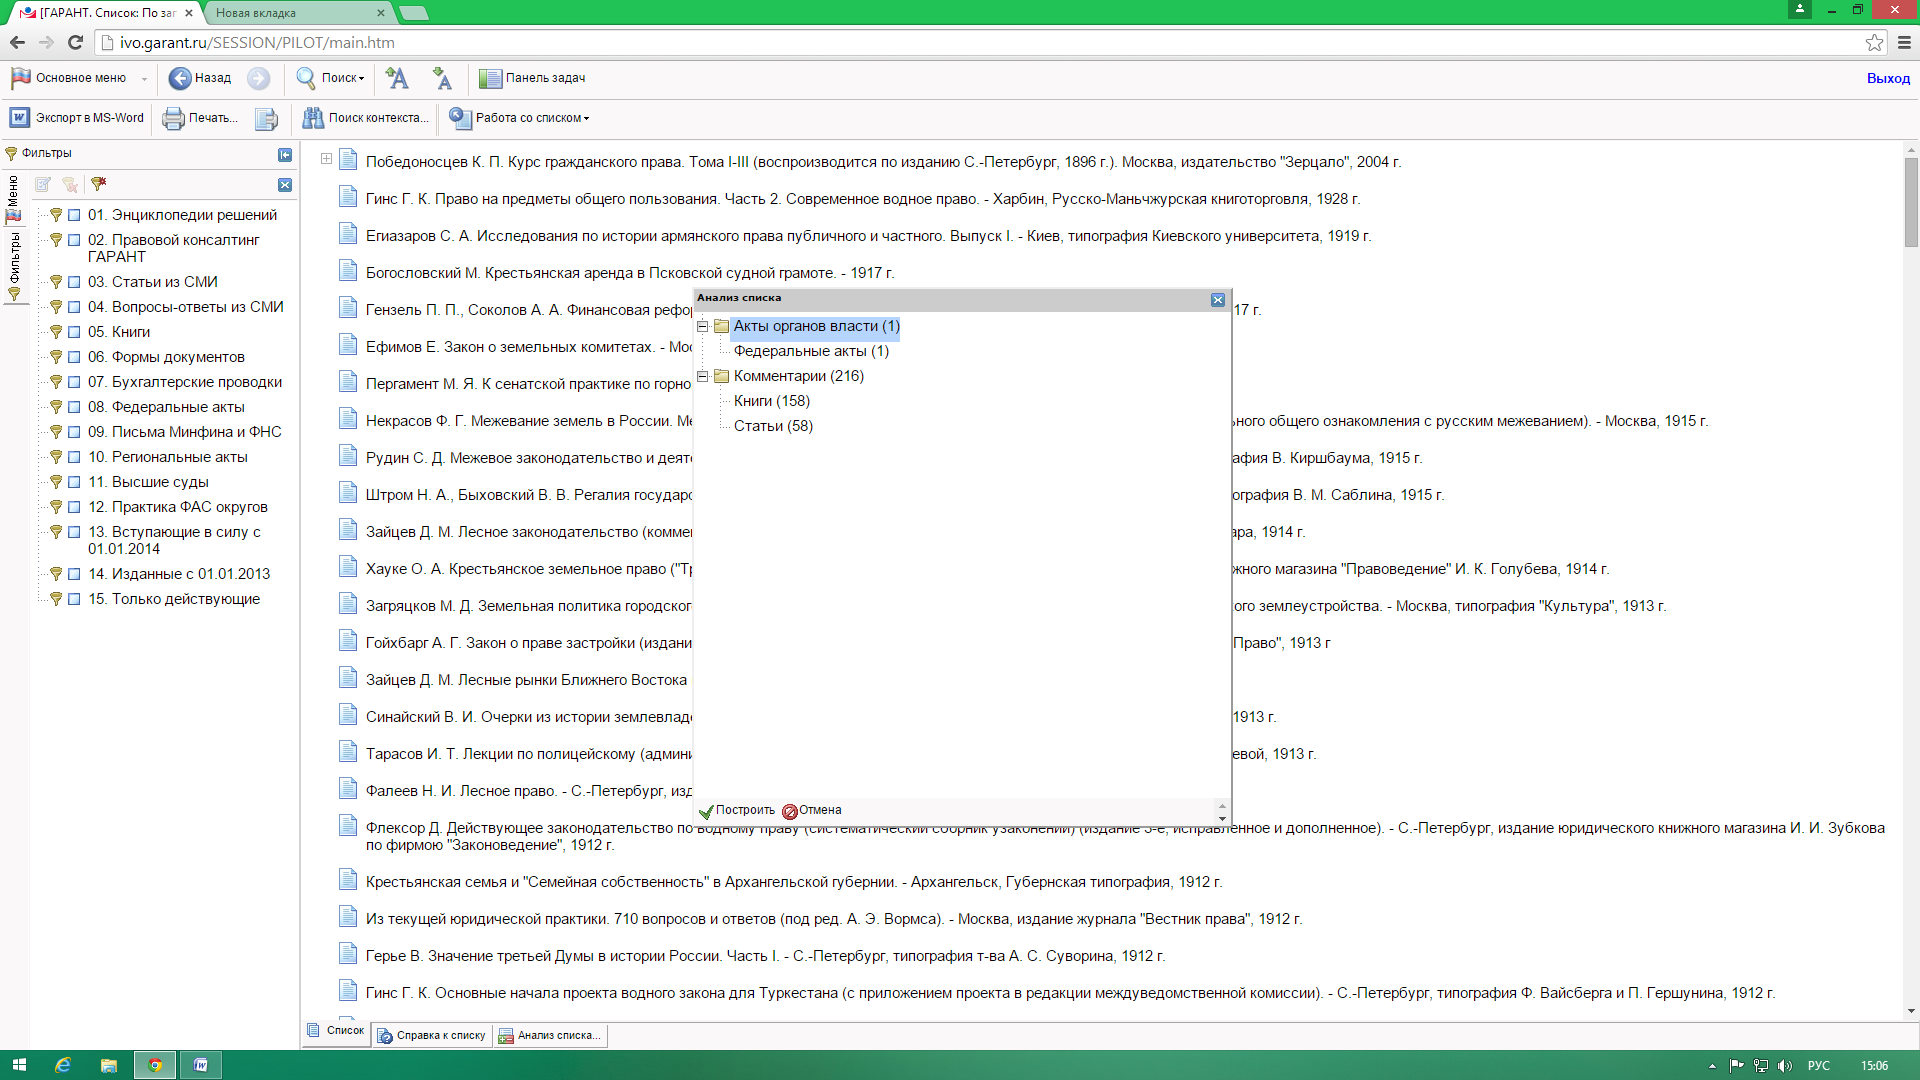Expand the Победоносцев entry plus sign

[326, 159]
